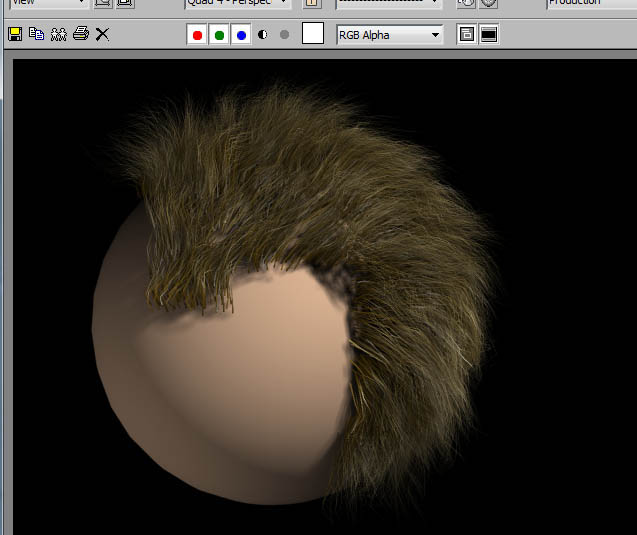Toggle the blue channel display
637x535 pixels.
tap(241, 35)
